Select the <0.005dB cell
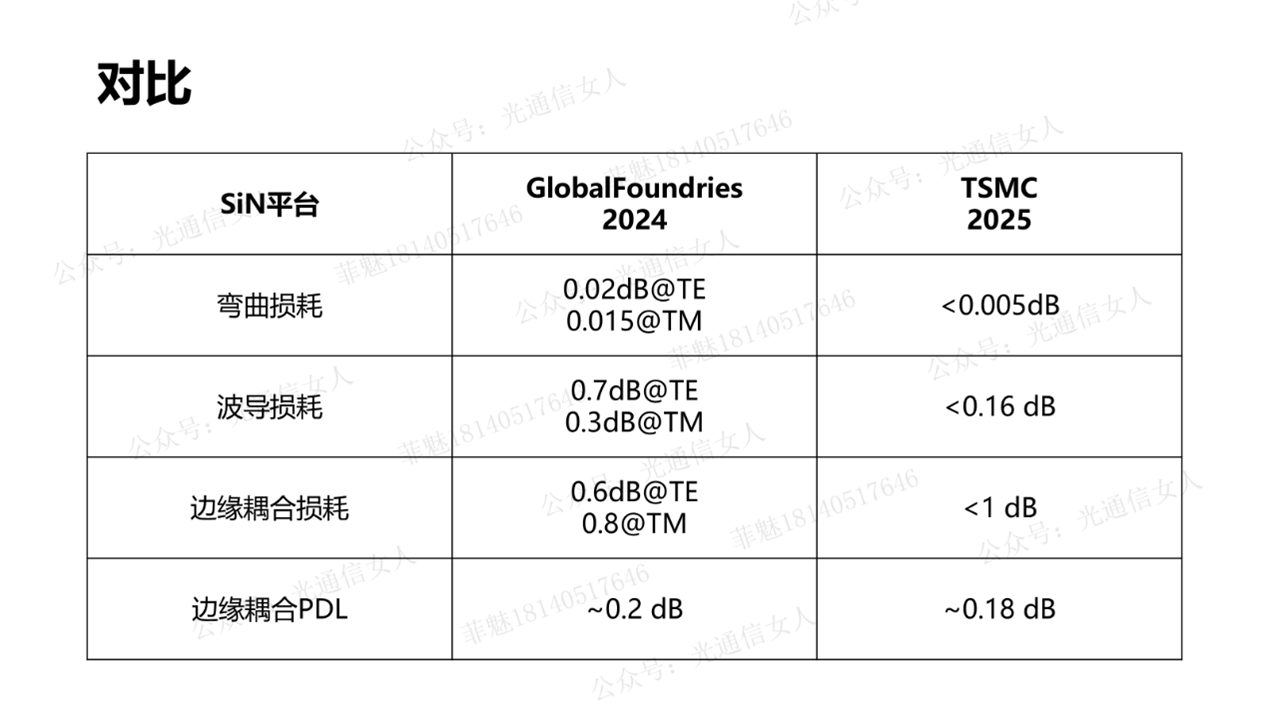The width and height of the screenshot is (1269, 714). pos(999,305)
